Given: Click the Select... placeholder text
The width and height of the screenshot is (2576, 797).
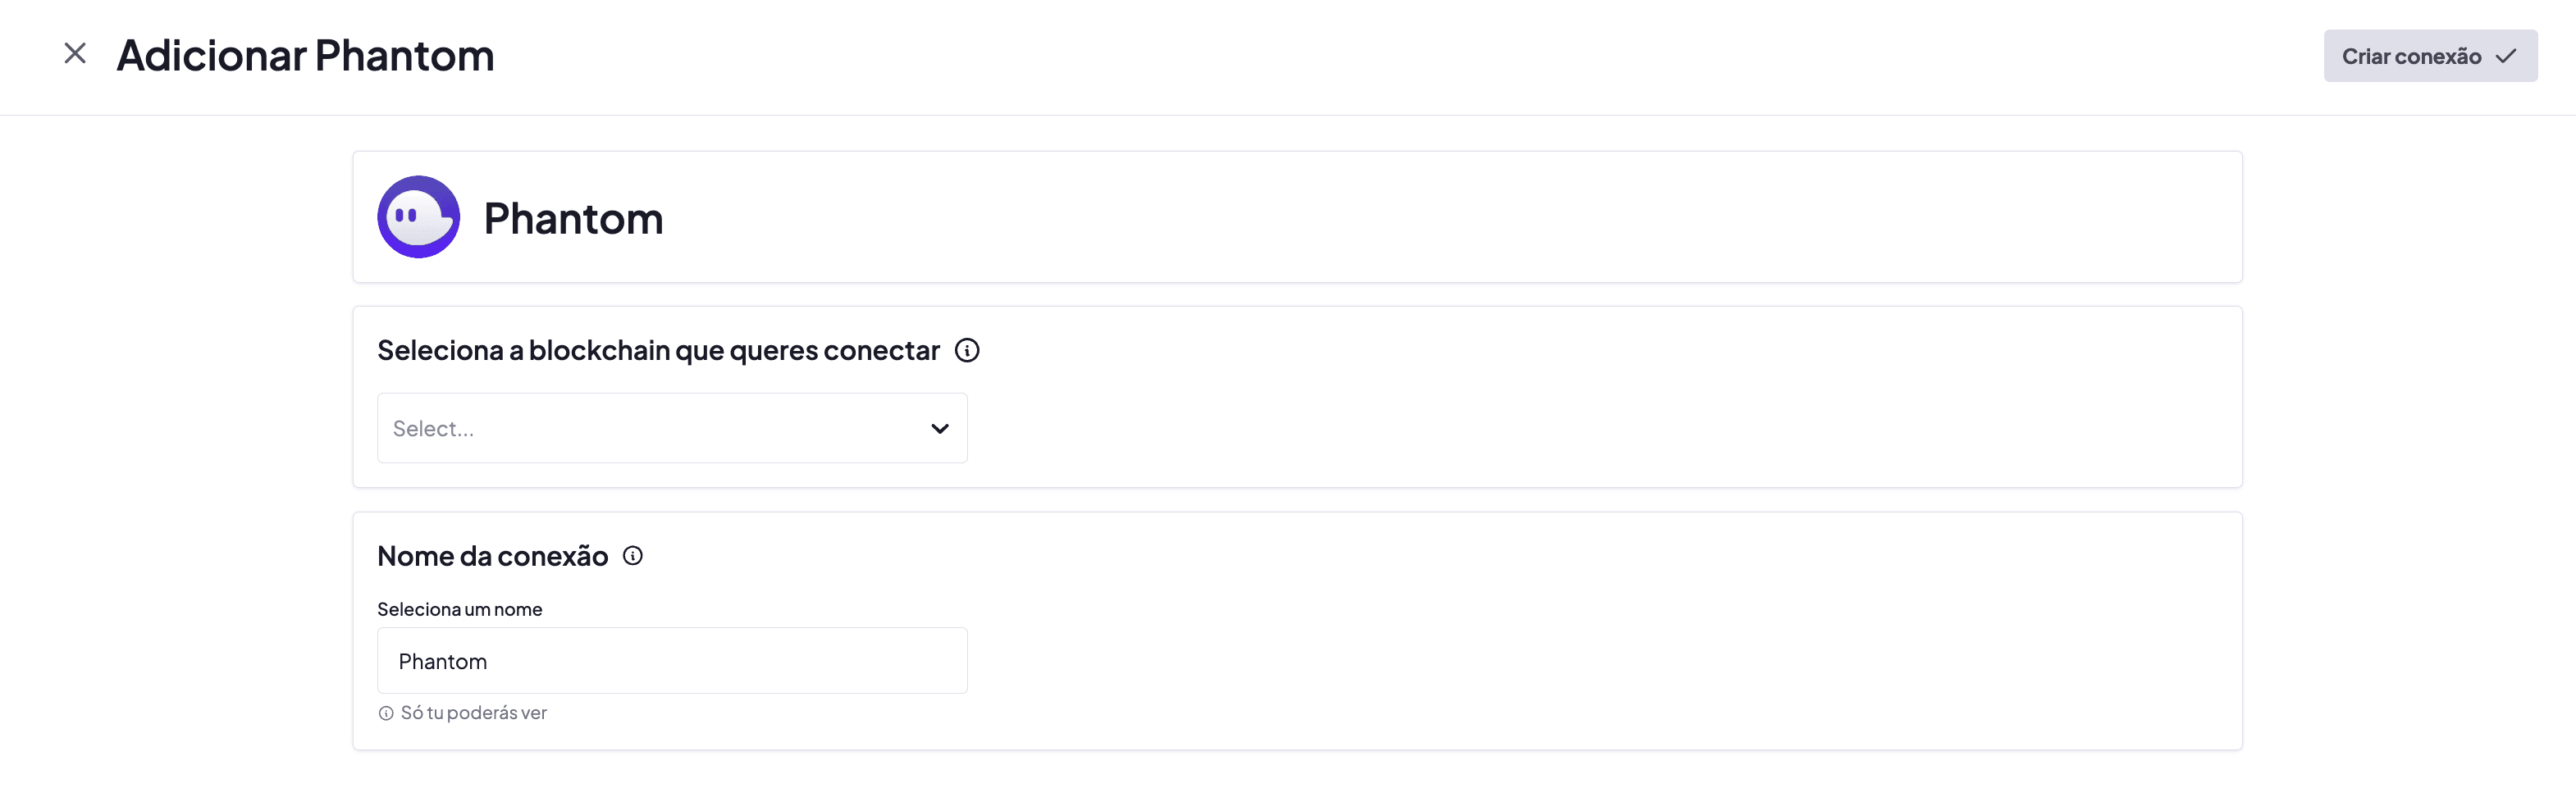Looking at the screenshot, I should click(x=434, y=429).
